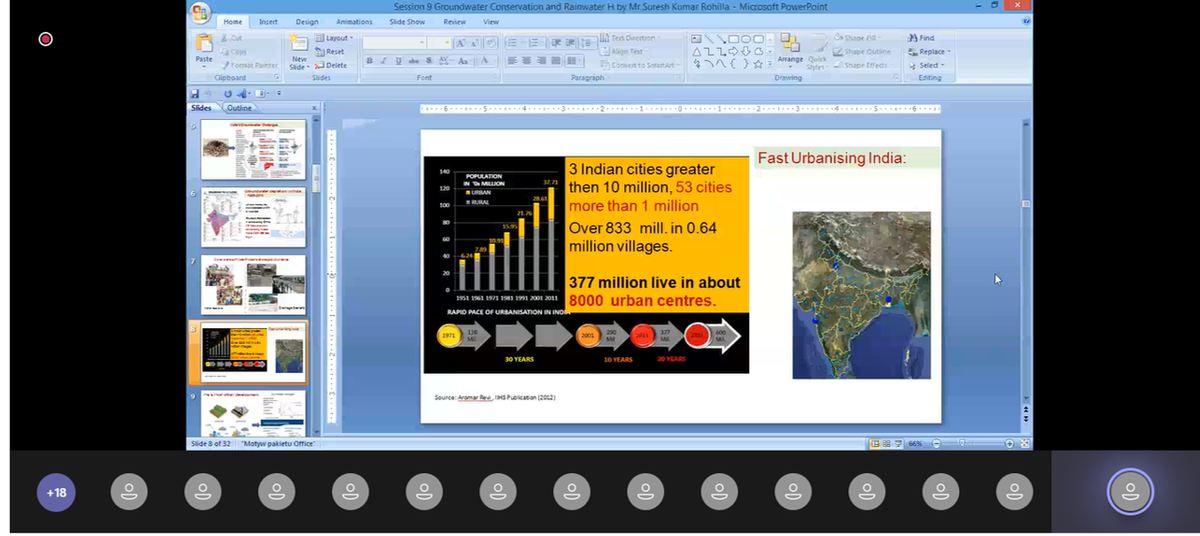Select the Oval shape in the gallery

tap(746, 39)
